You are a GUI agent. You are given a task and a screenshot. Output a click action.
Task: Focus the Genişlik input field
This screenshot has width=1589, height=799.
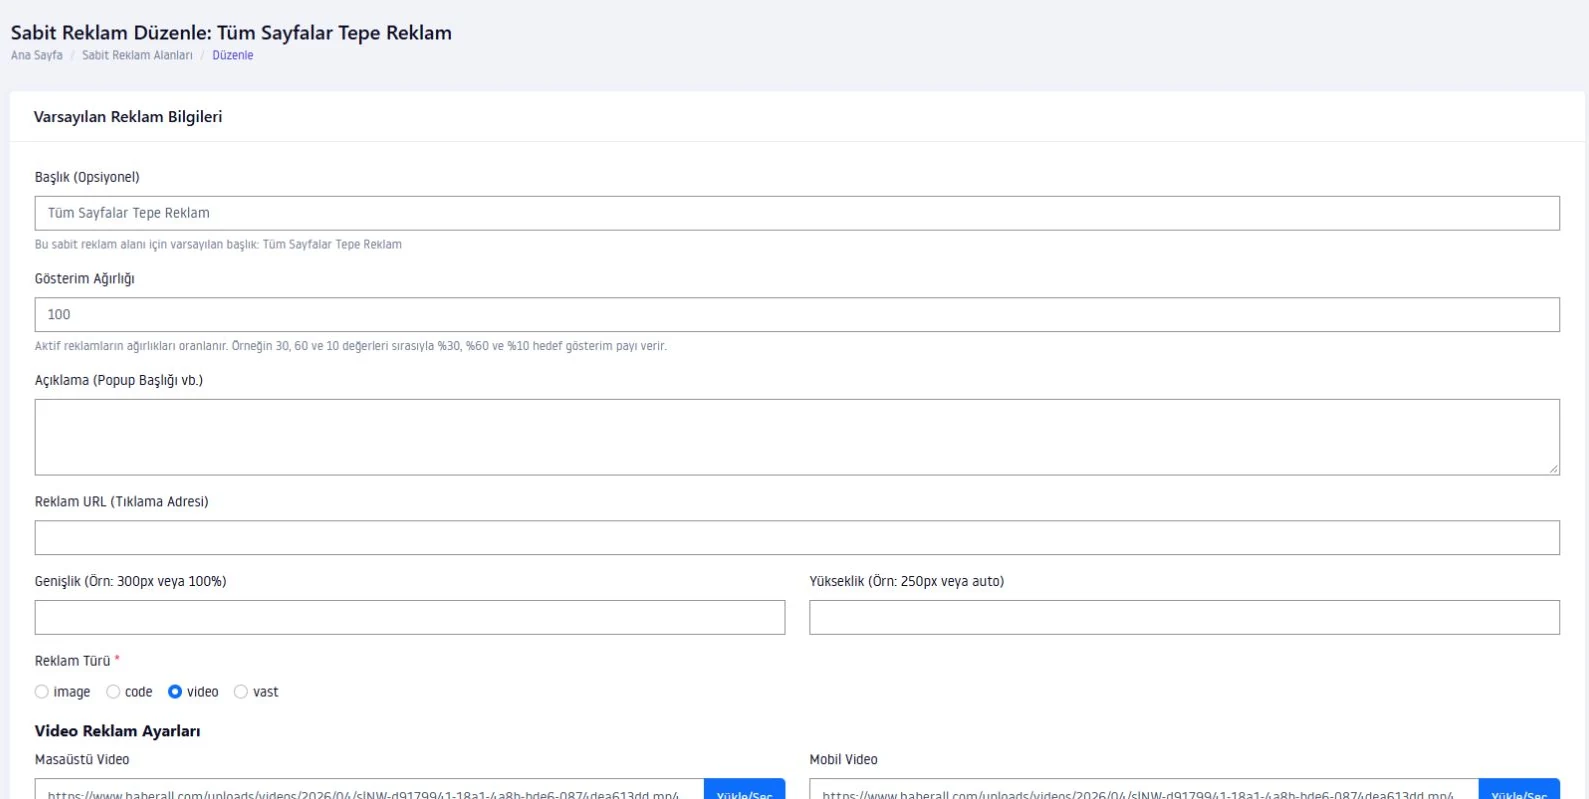pyautogui.click(x=410, y=617)
